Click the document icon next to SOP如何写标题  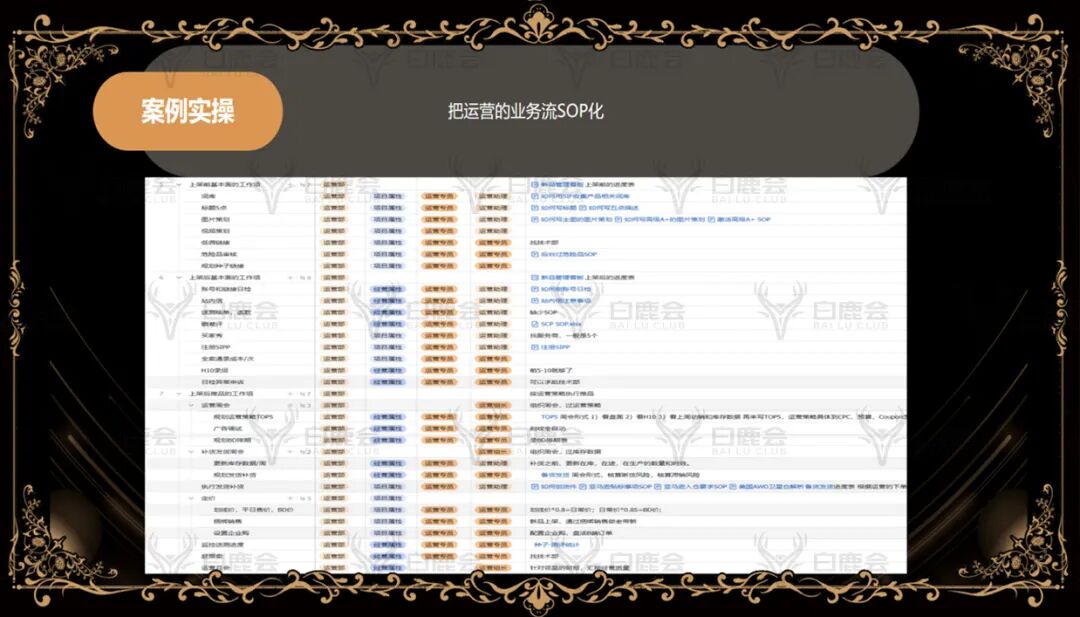(x=533, y=208)
